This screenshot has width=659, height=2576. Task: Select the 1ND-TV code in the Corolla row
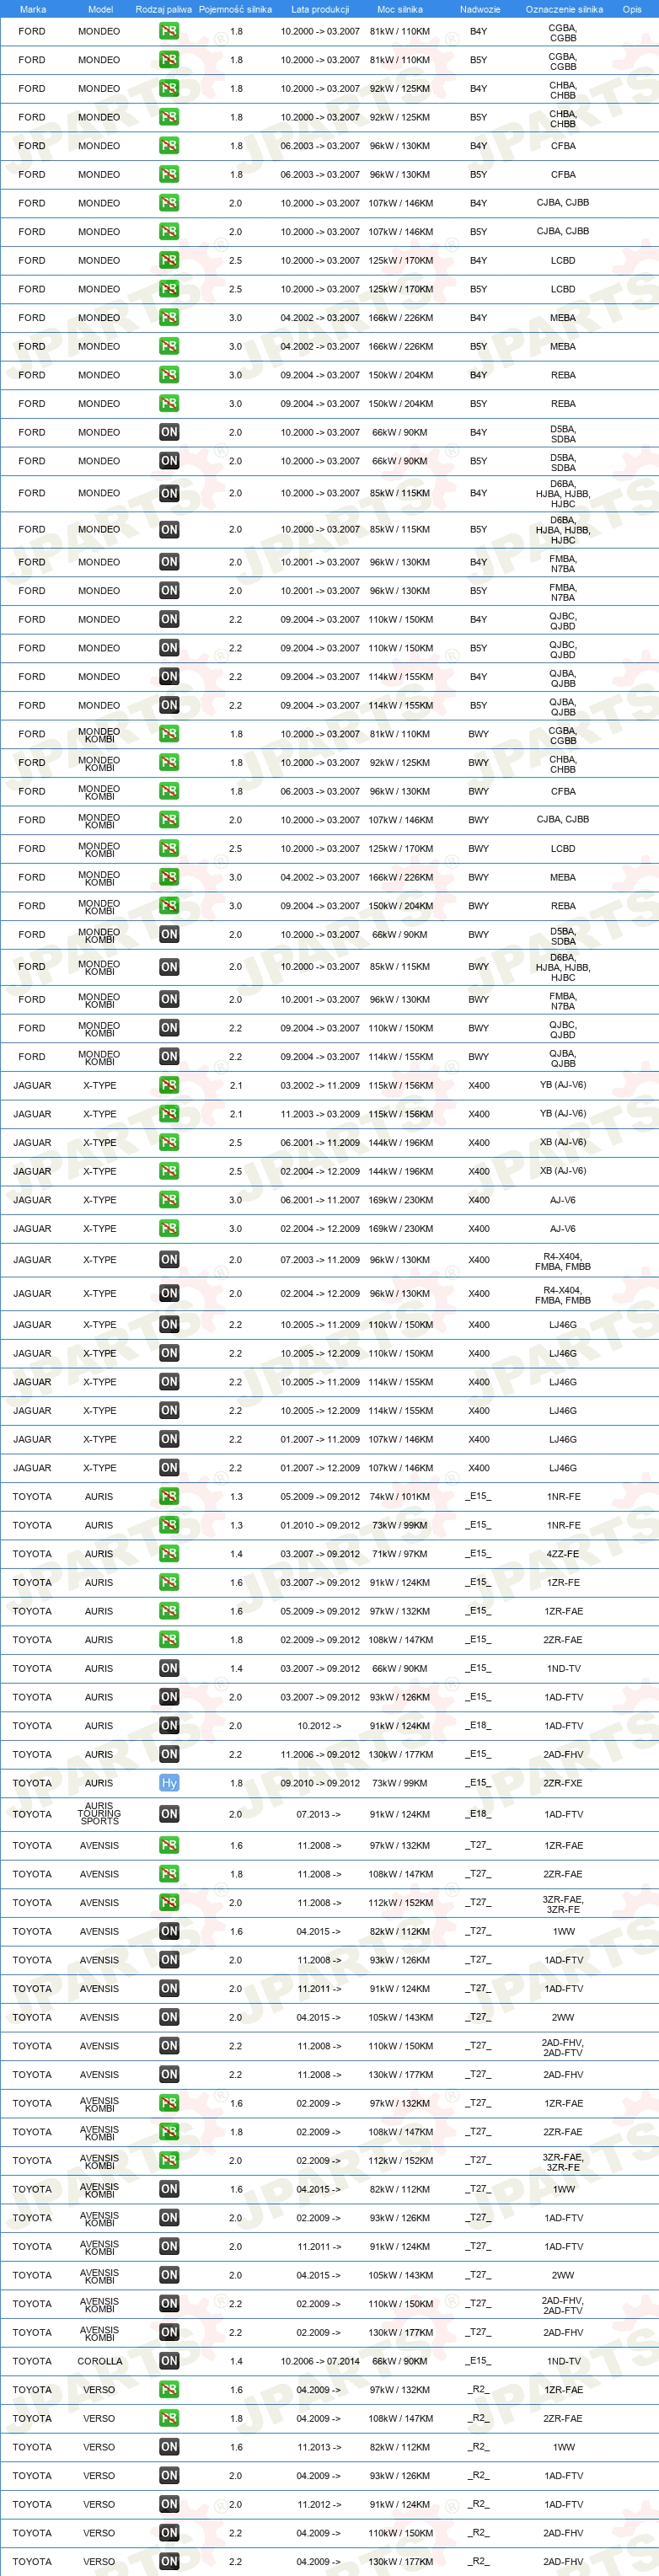[x=563, y=2361]
